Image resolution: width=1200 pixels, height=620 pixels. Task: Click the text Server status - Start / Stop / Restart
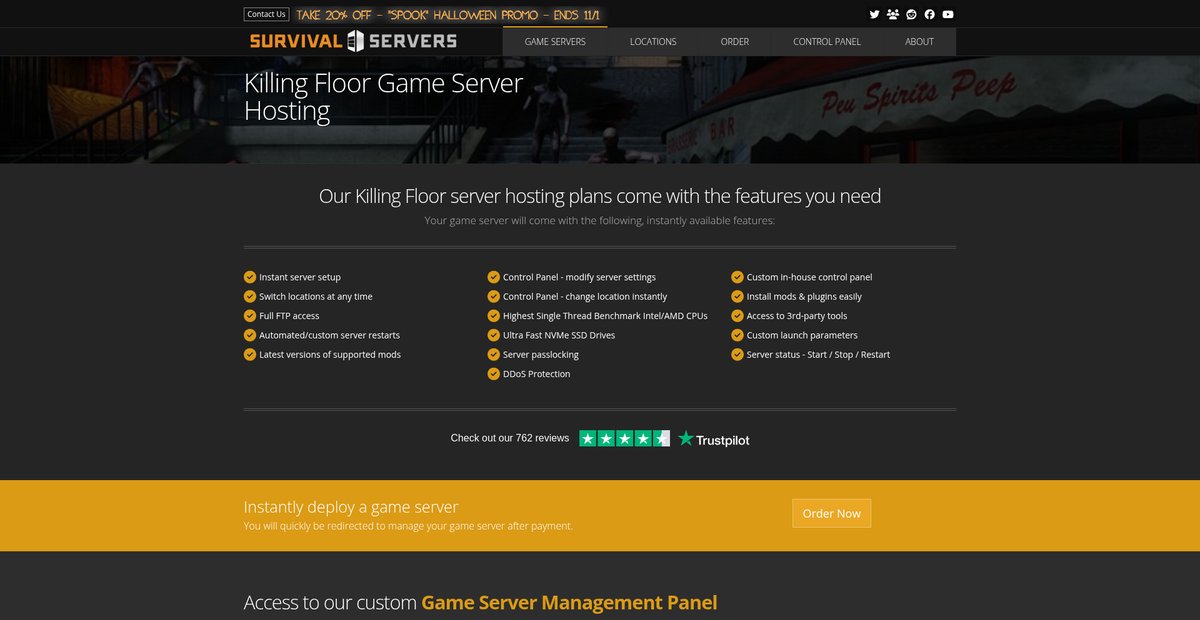(x=818, y=355)
